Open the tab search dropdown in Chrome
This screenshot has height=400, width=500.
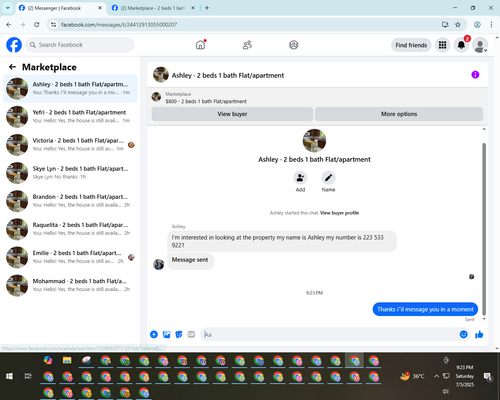click(8, 8)
